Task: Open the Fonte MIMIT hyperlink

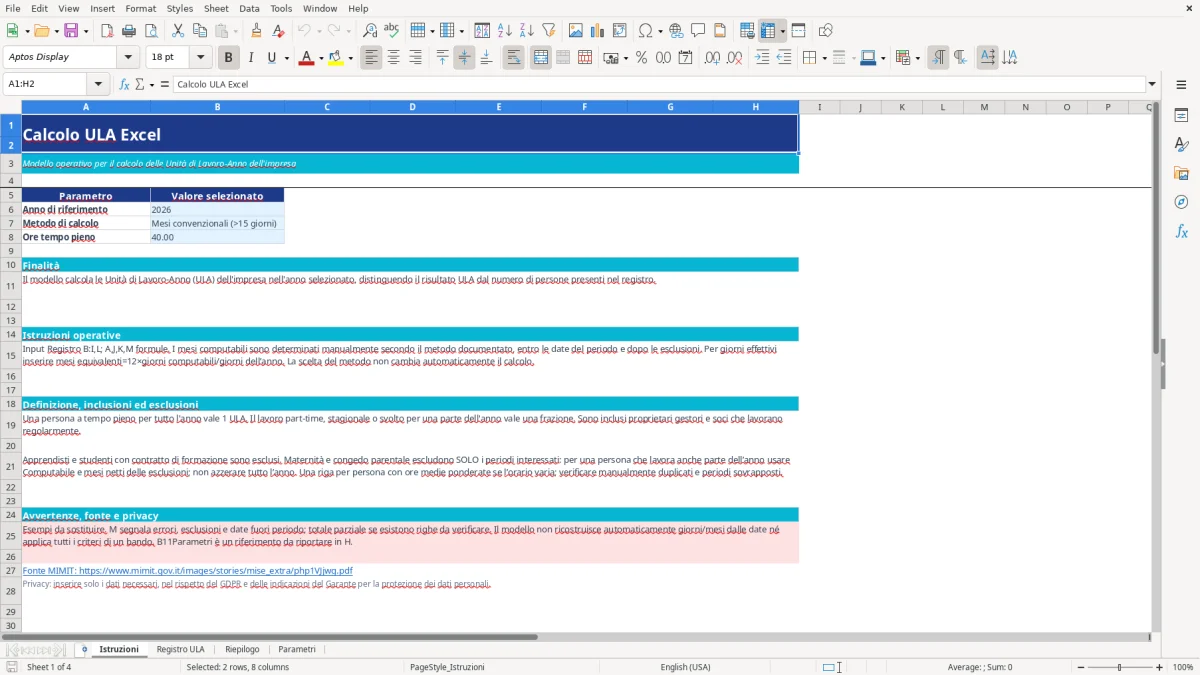Action: [188, 570]
